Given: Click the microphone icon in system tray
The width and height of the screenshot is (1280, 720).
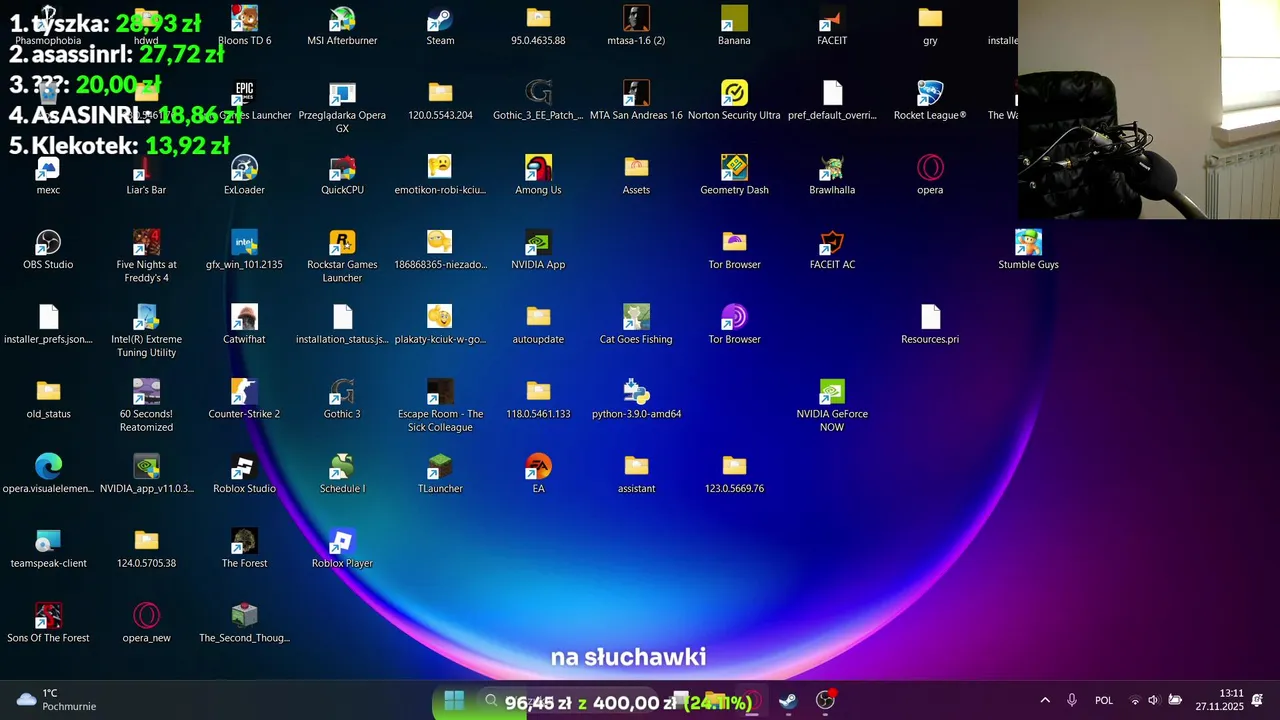Looking at the screenshot, I should coord(1072,701).
